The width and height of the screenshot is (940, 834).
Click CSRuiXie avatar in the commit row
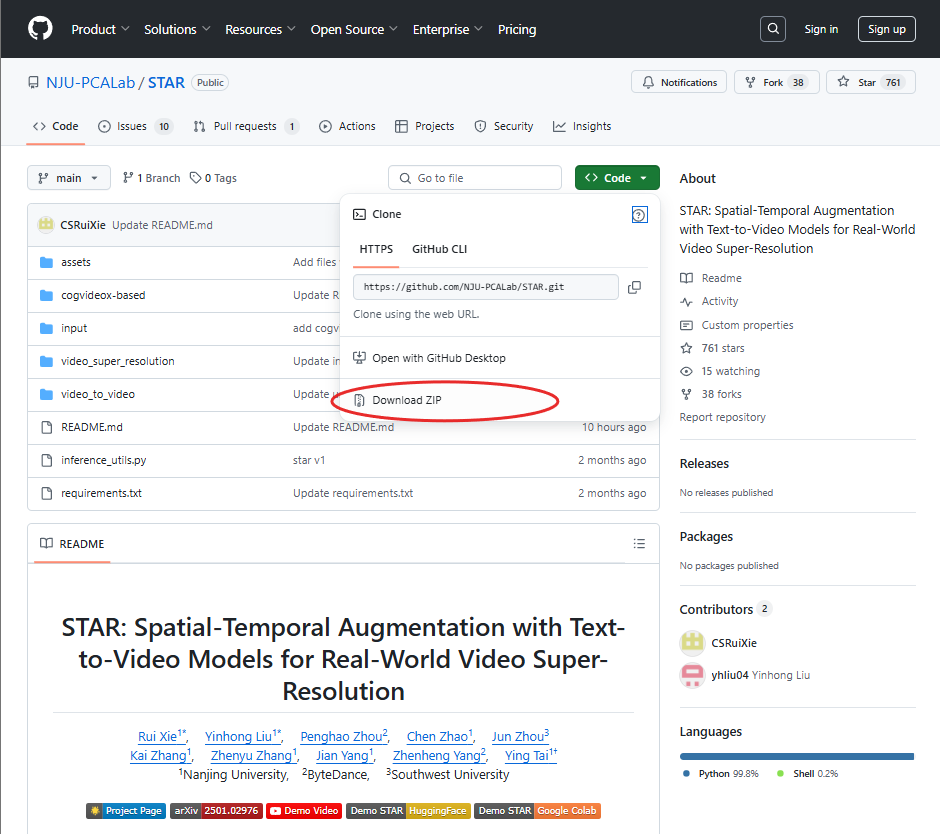46,225
